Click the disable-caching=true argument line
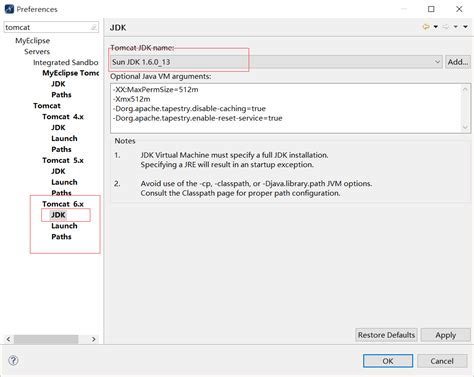The width and height of the screenshot is (474, 377). tap(189, 109)
